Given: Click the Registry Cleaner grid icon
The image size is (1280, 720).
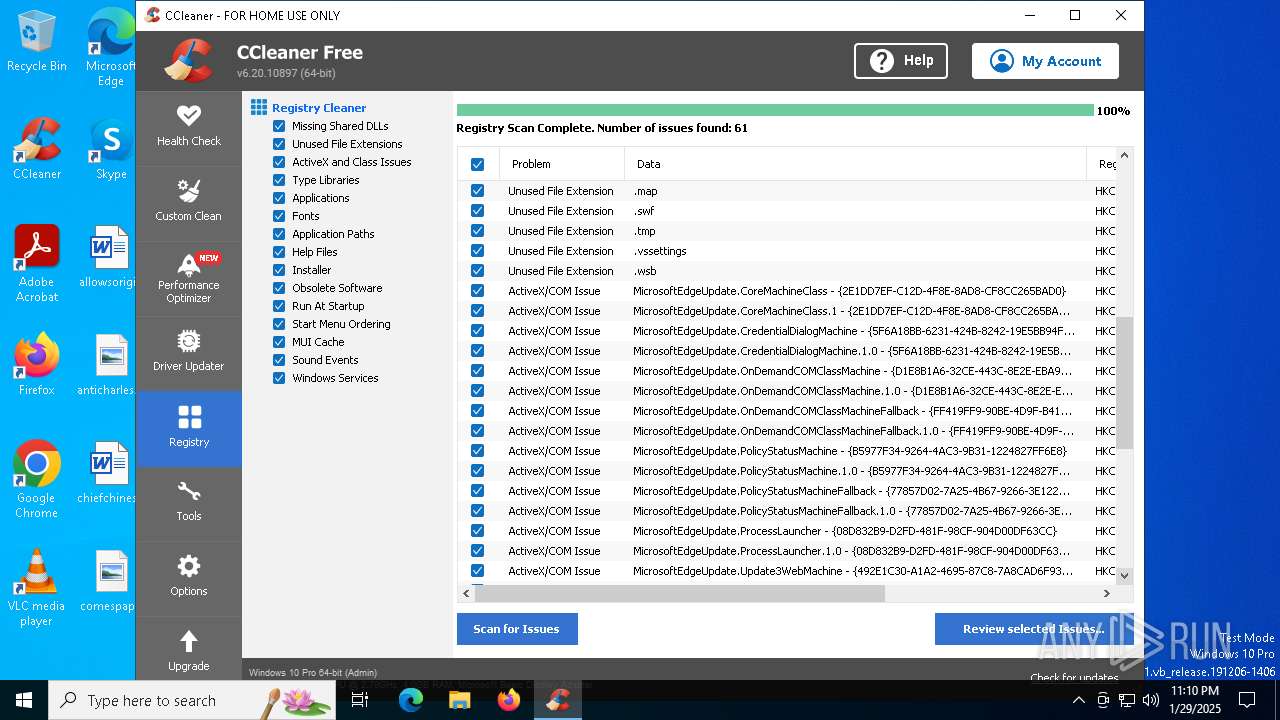Looking at the screenshot, I should 259,107.
